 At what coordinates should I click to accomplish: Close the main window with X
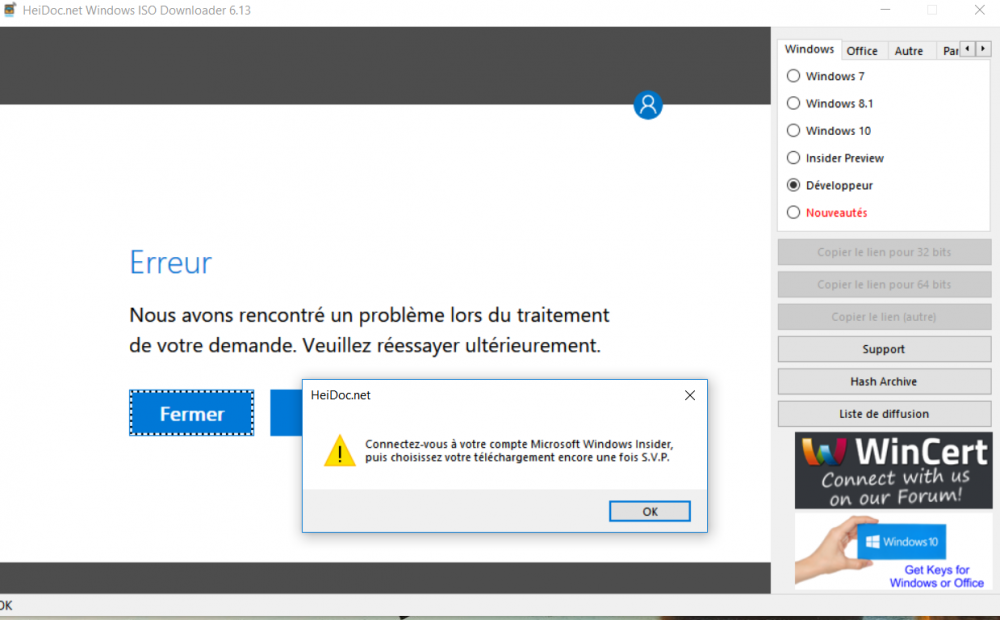click(980, 10)
